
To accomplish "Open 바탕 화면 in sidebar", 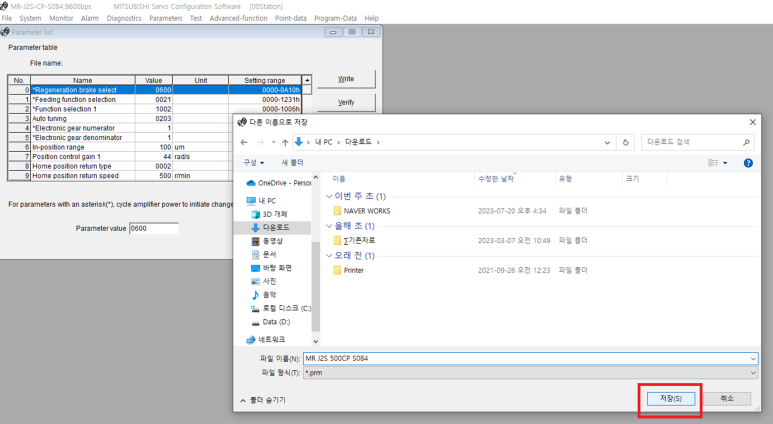I will [x=271, y=268].
